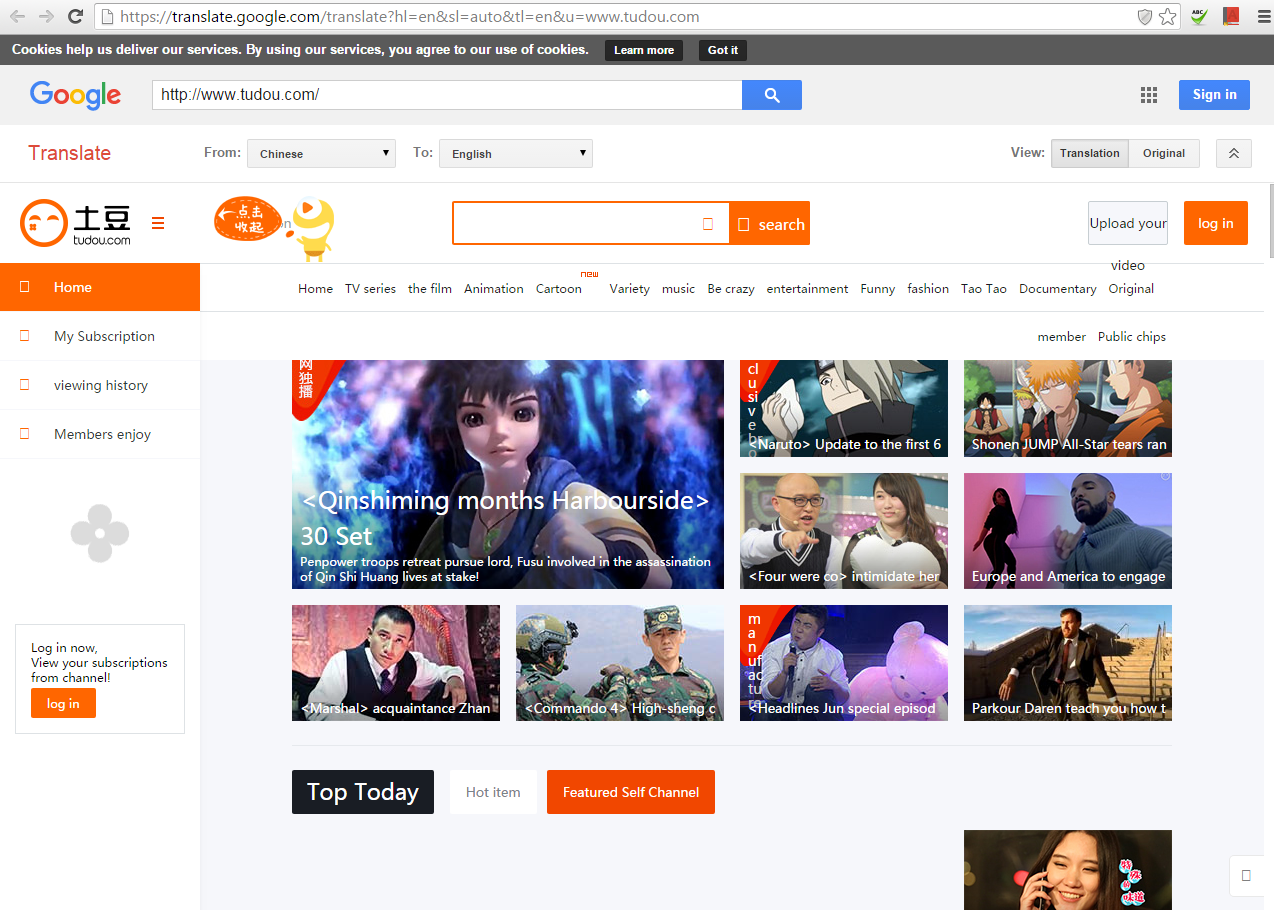Click the blue Sign in button

pos(1214,95)
